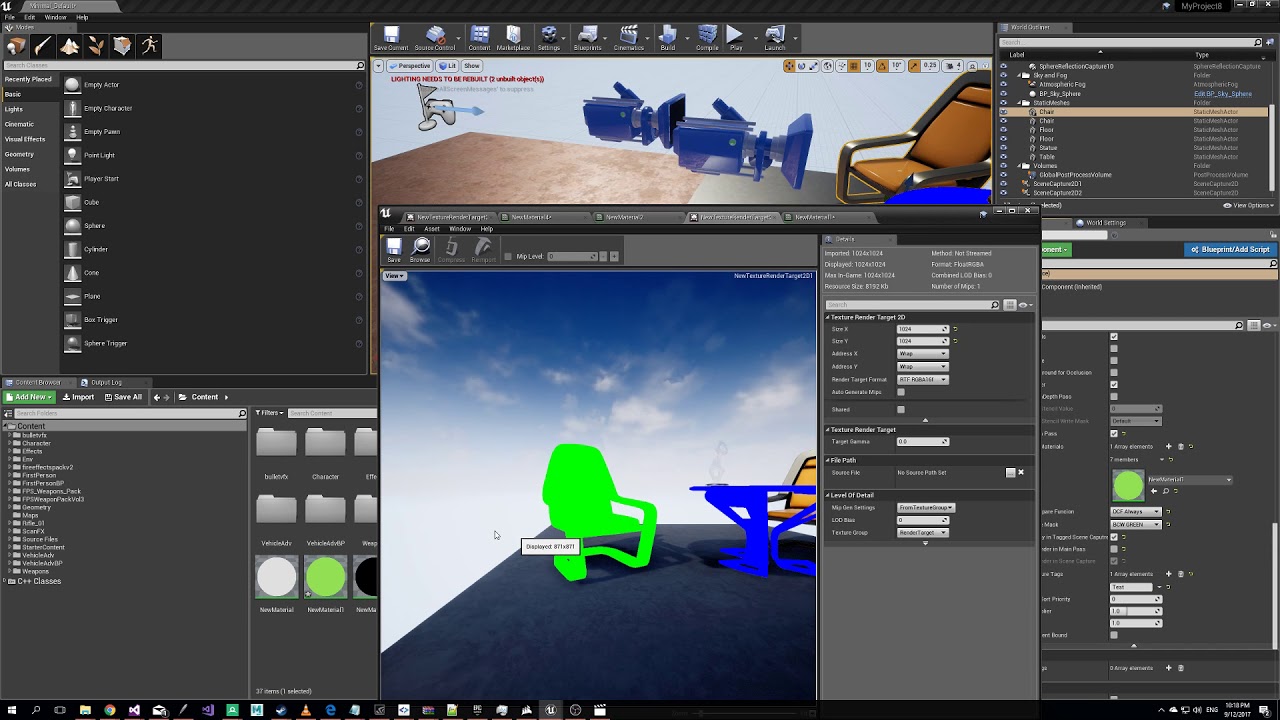Click the Build toolbar button
Viewport: 1280px width, 720px height.
tap(667, 39)
